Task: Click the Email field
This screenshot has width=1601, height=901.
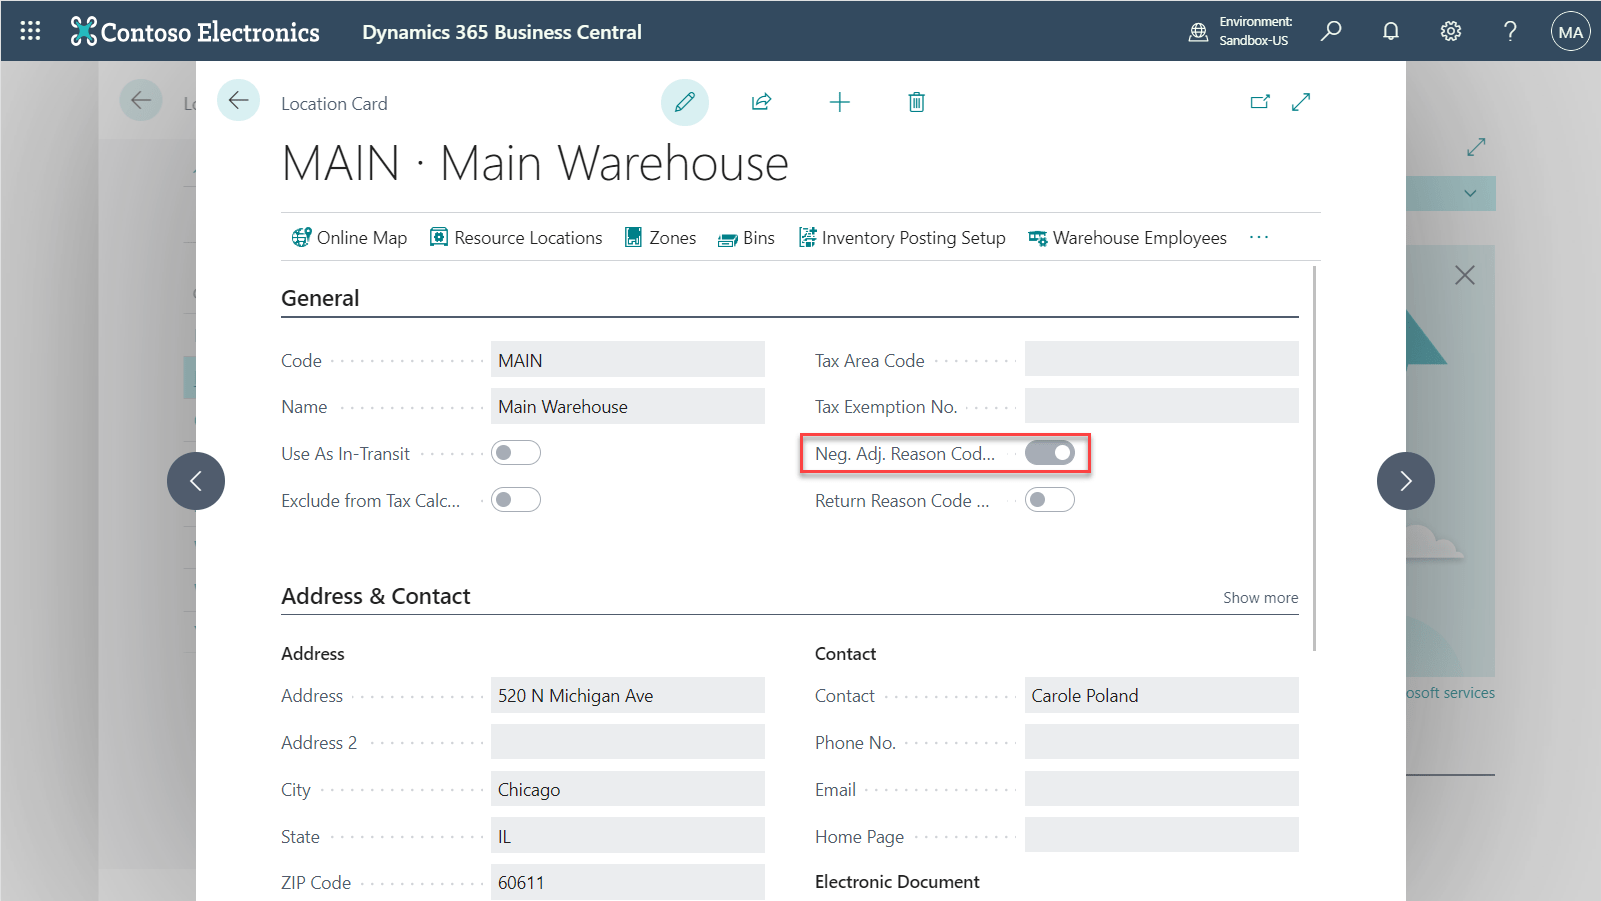Action: (1162, 789)
